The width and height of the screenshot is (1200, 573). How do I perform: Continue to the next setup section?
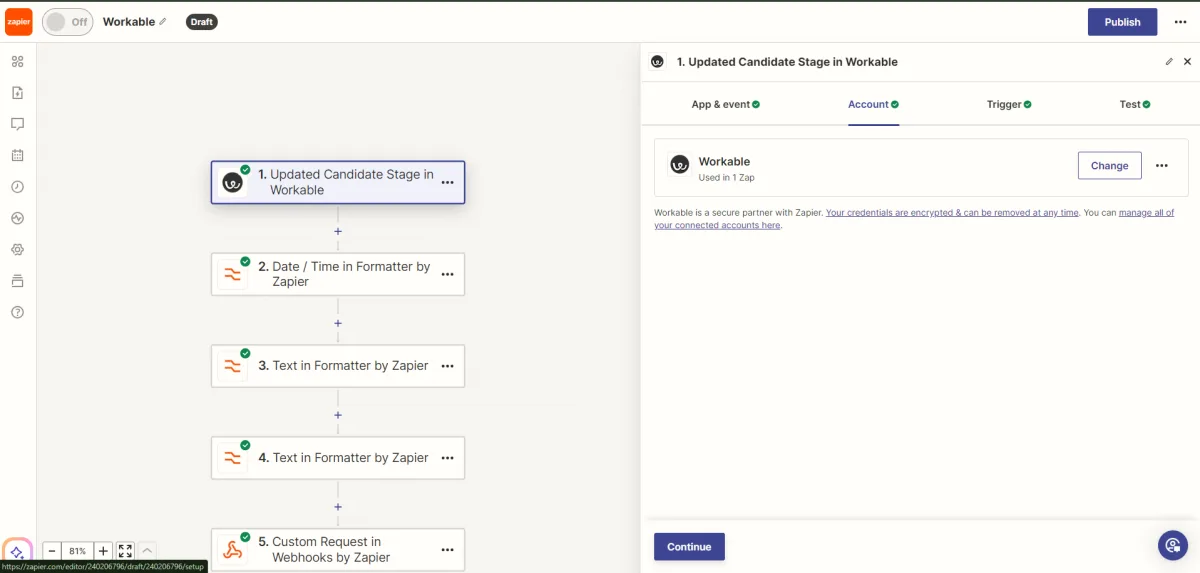click(689, 547)
